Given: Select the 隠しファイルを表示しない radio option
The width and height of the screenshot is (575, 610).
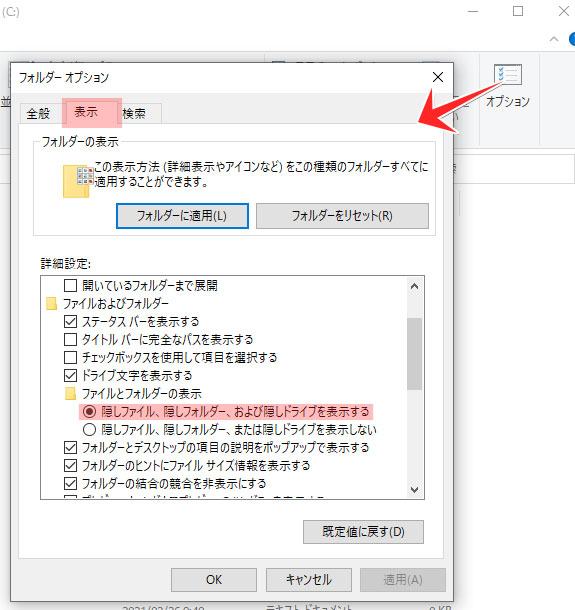Looking at the screenshot, I should [x=89, y=429].
